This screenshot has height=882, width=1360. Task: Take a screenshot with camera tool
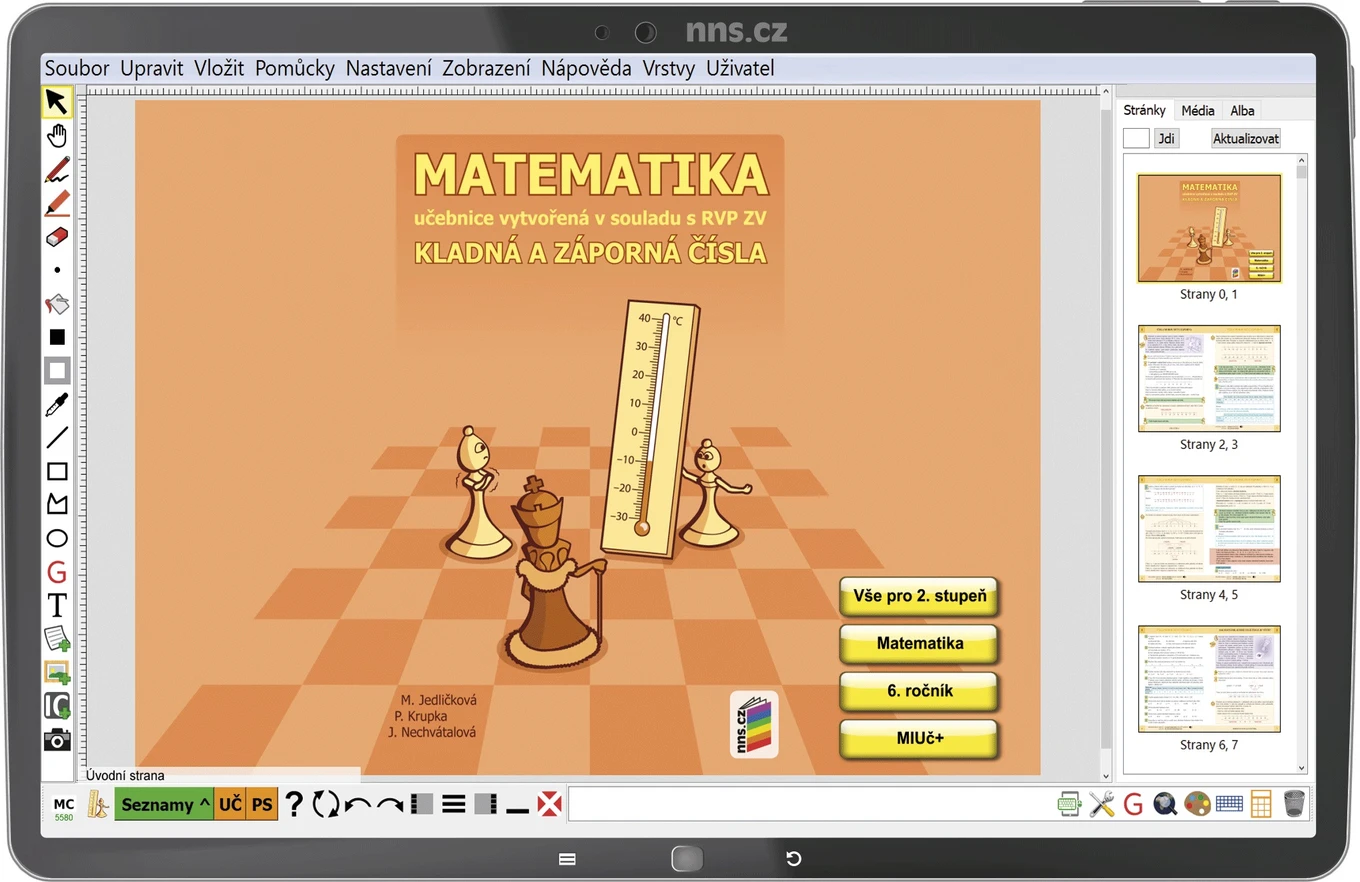pyautogui.click(x=57, y=739)
